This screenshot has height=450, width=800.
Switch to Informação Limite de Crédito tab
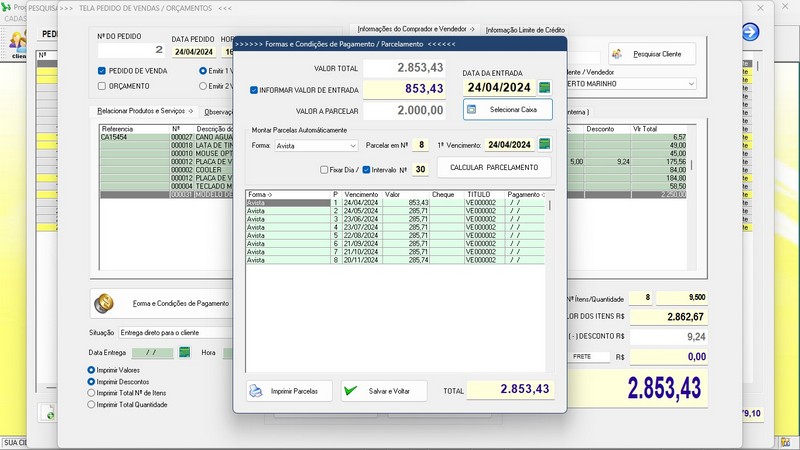coord(524,30)
